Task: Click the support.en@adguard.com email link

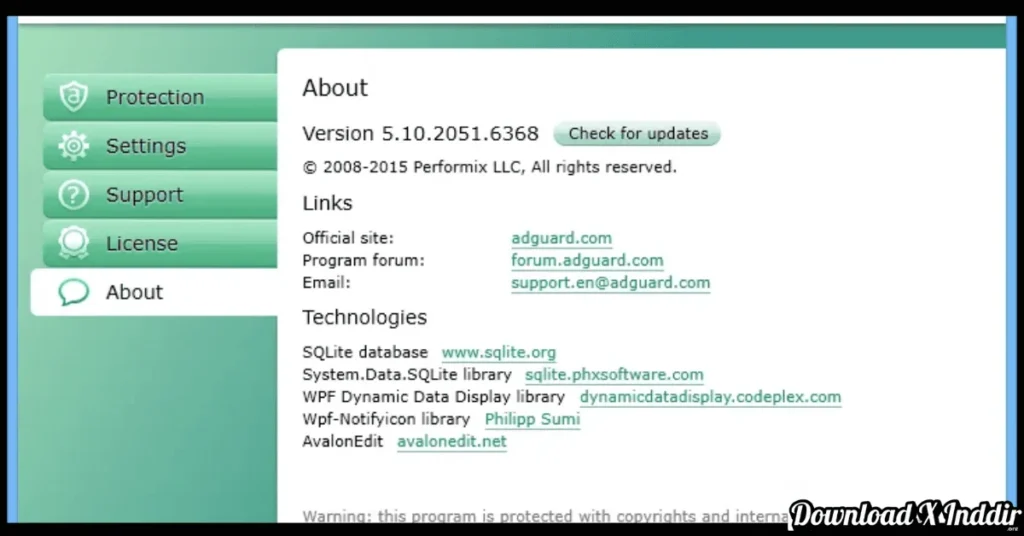Action: click(x=610, y=283)
